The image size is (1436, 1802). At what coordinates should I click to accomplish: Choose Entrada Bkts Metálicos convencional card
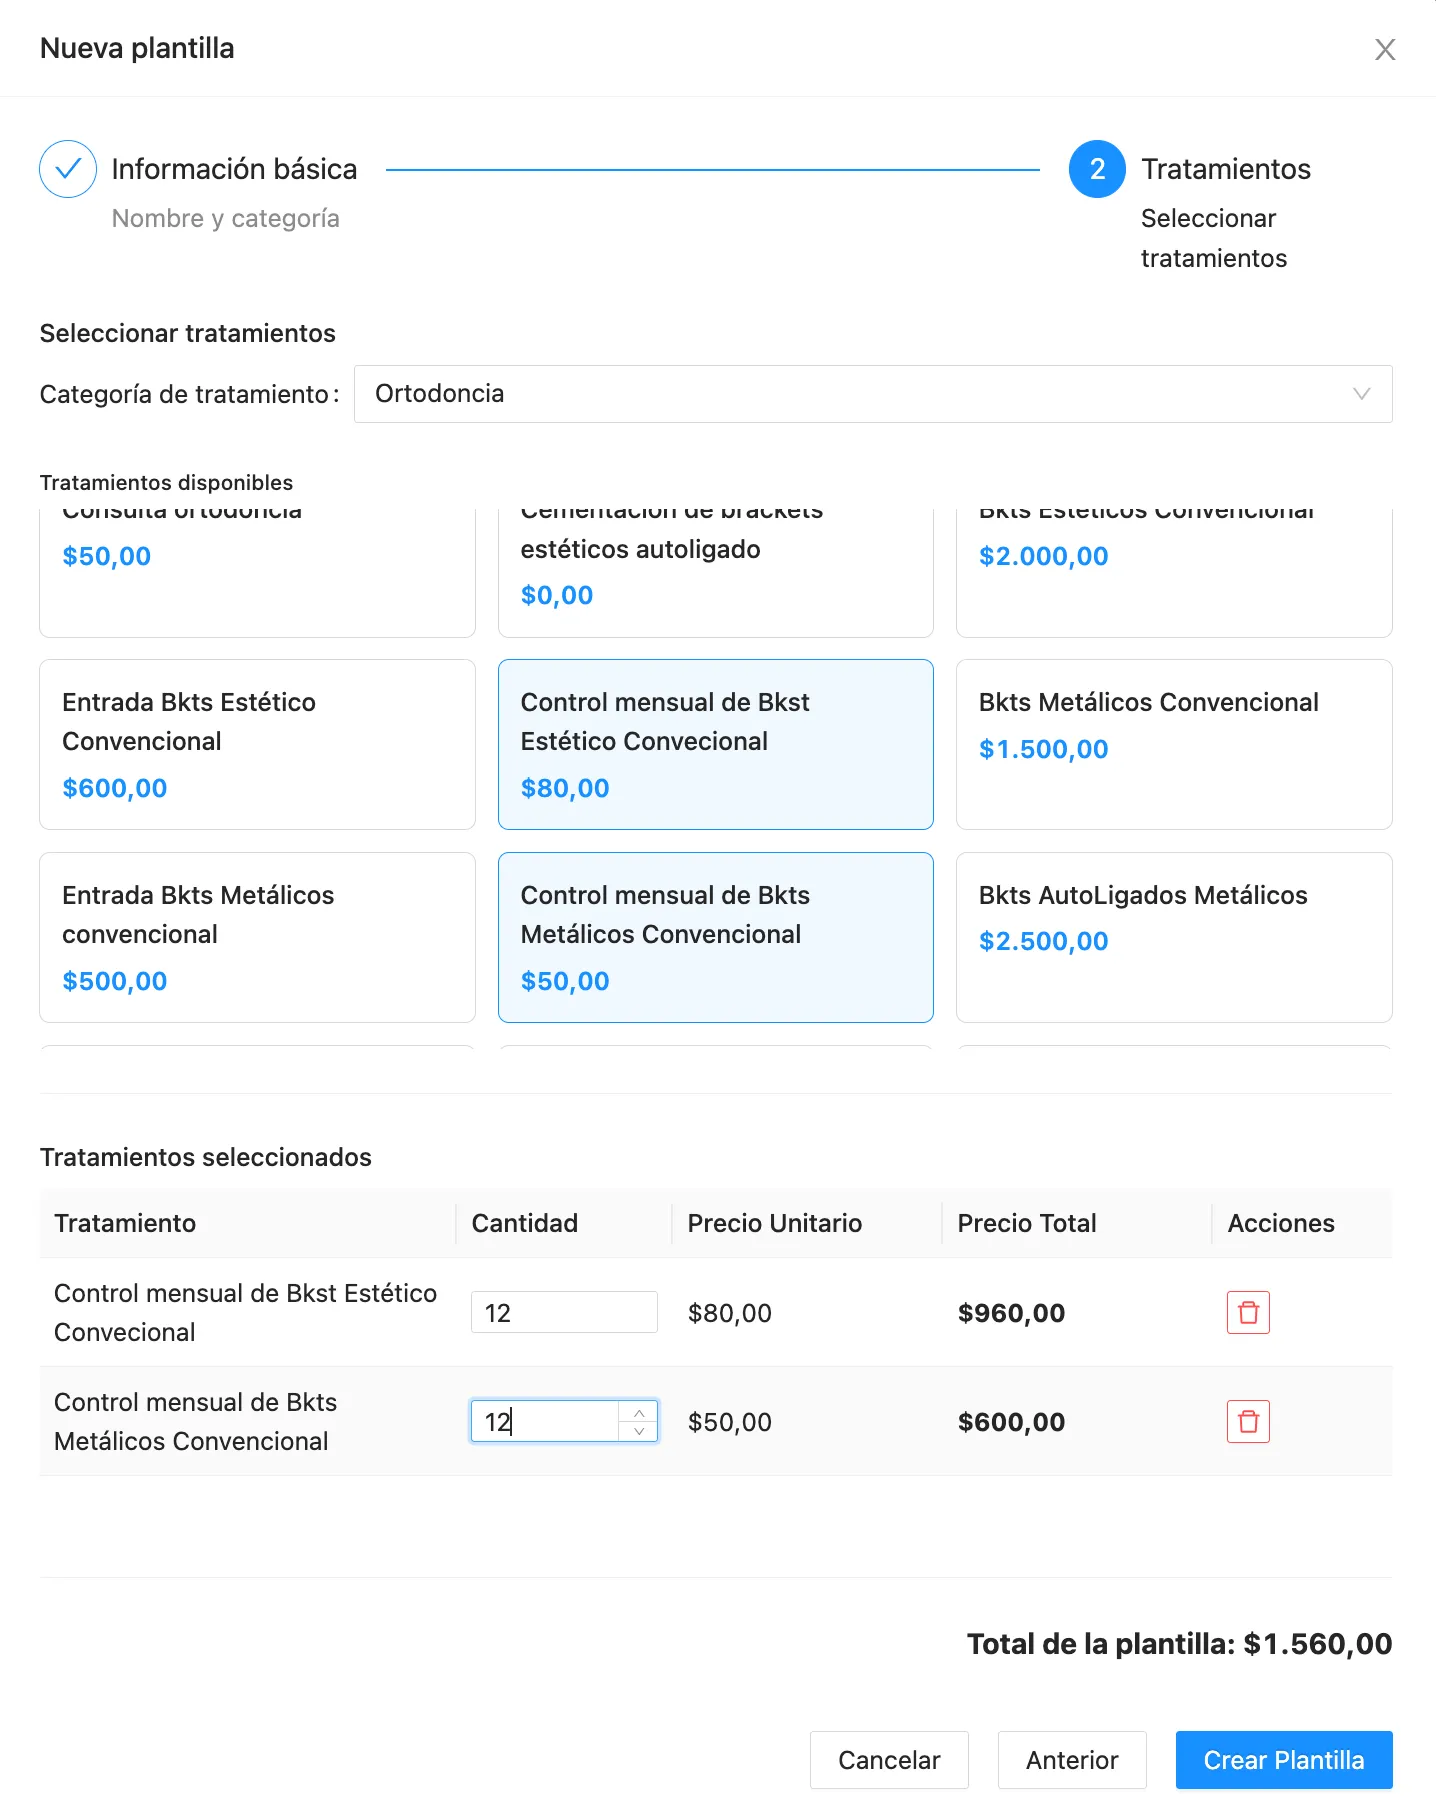pyautogui.click(x=257, y=937)
